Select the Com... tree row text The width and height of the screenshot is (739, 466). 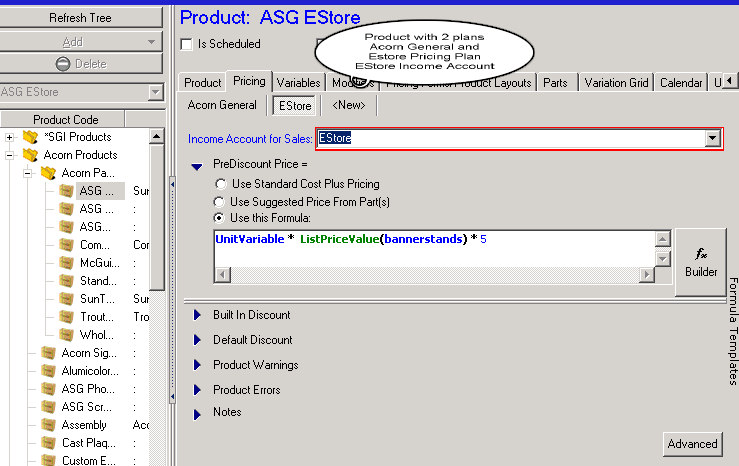tap(95, 245)
